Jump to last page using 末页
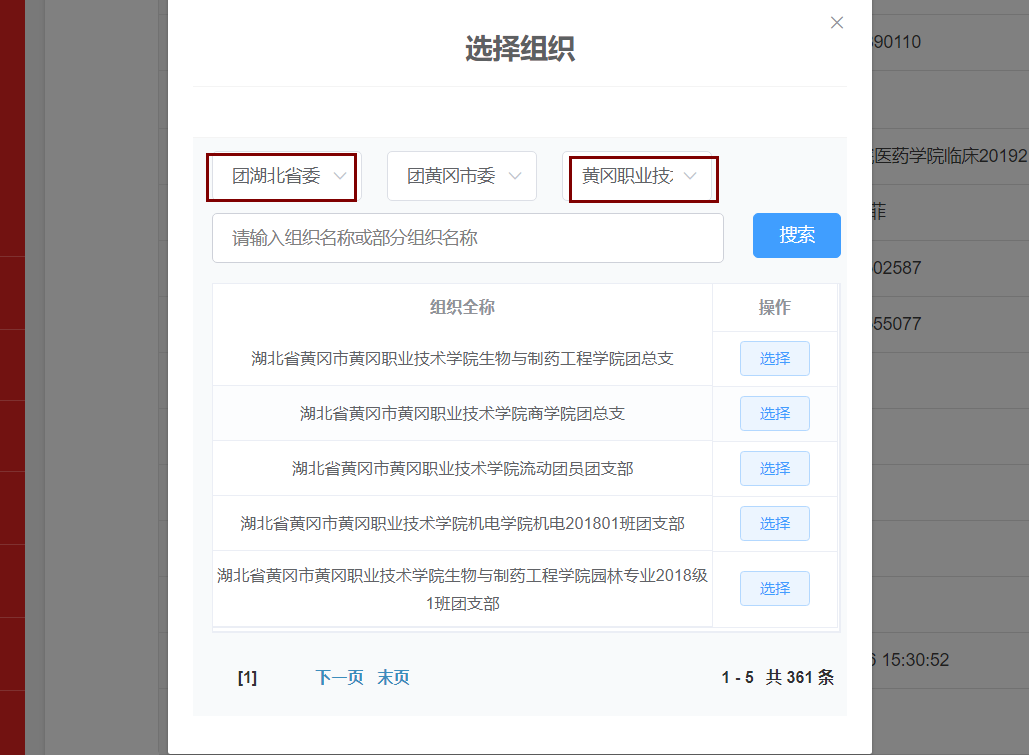The height and width of the screenshot is (755, 1029). pos(393,677)
